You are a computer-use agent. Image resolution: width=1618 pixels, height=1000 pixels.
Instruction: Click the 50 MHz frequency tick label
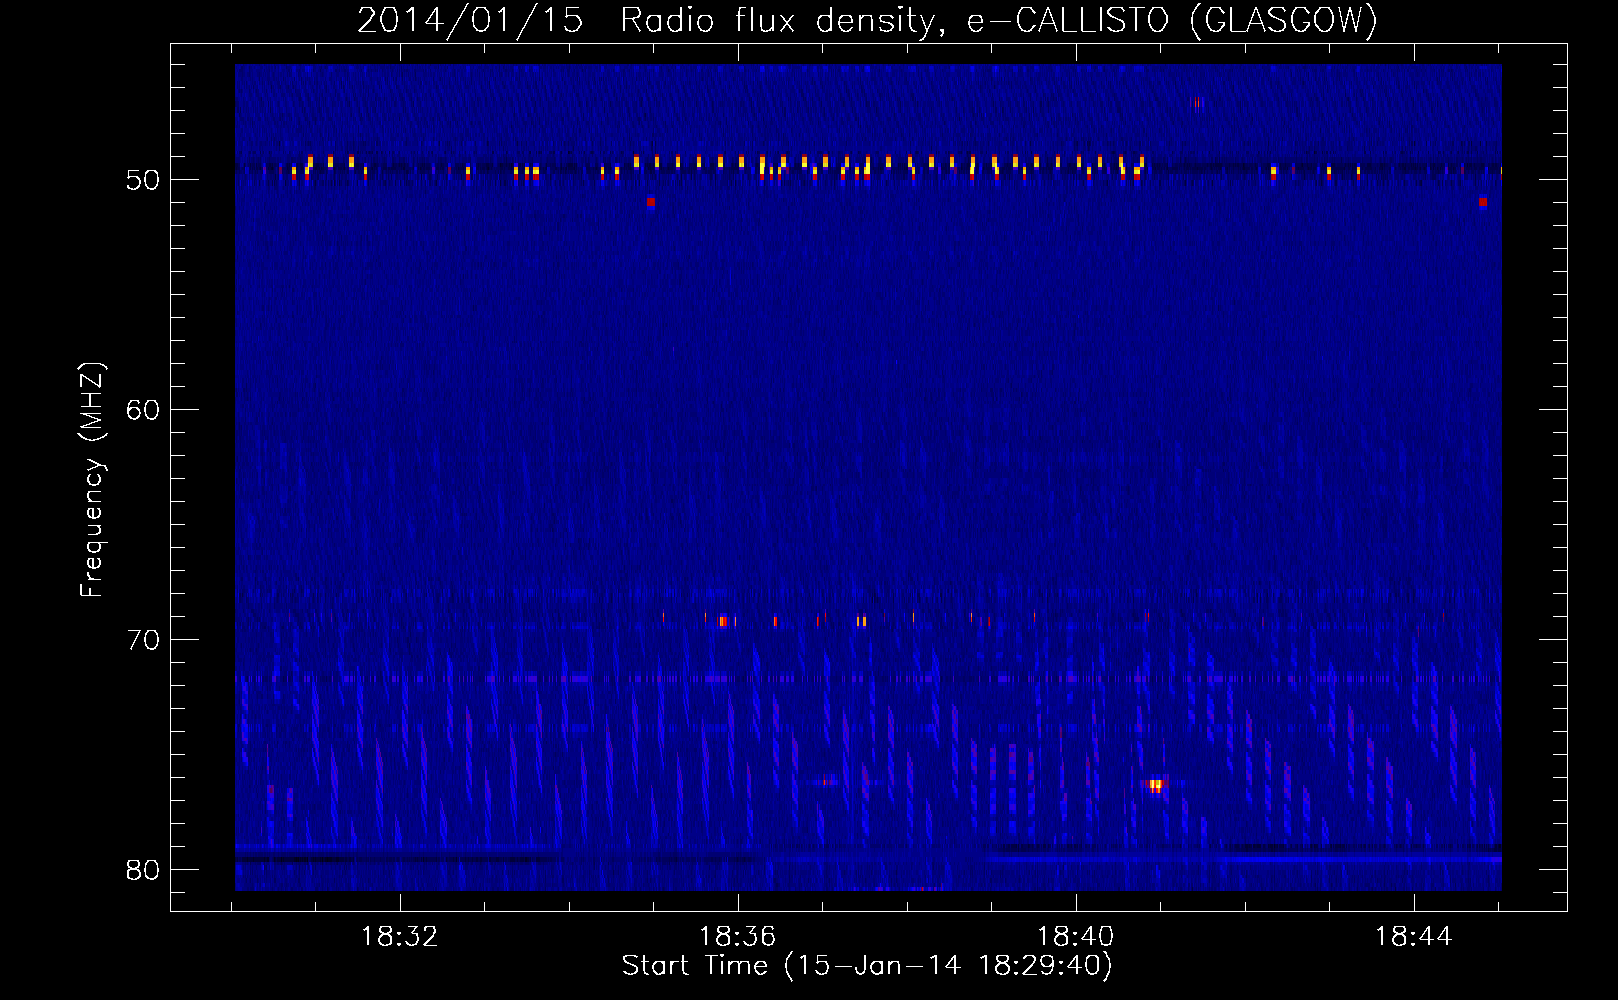coord(143,180)
